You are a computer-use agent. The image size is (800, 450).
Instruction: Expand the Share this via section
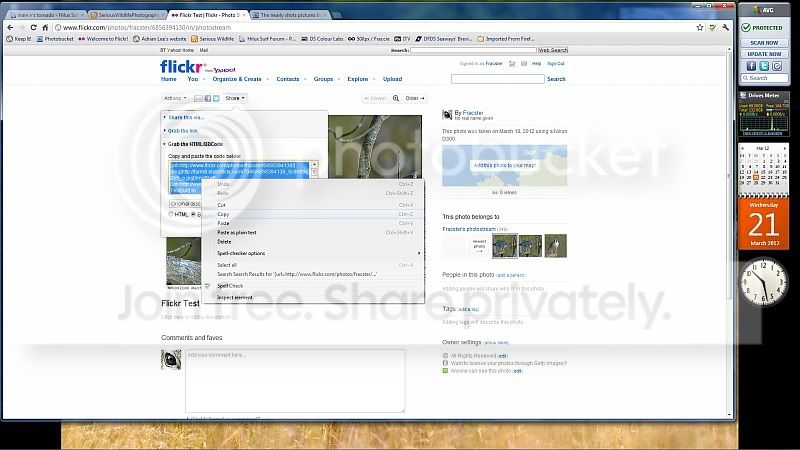point(186,117)
